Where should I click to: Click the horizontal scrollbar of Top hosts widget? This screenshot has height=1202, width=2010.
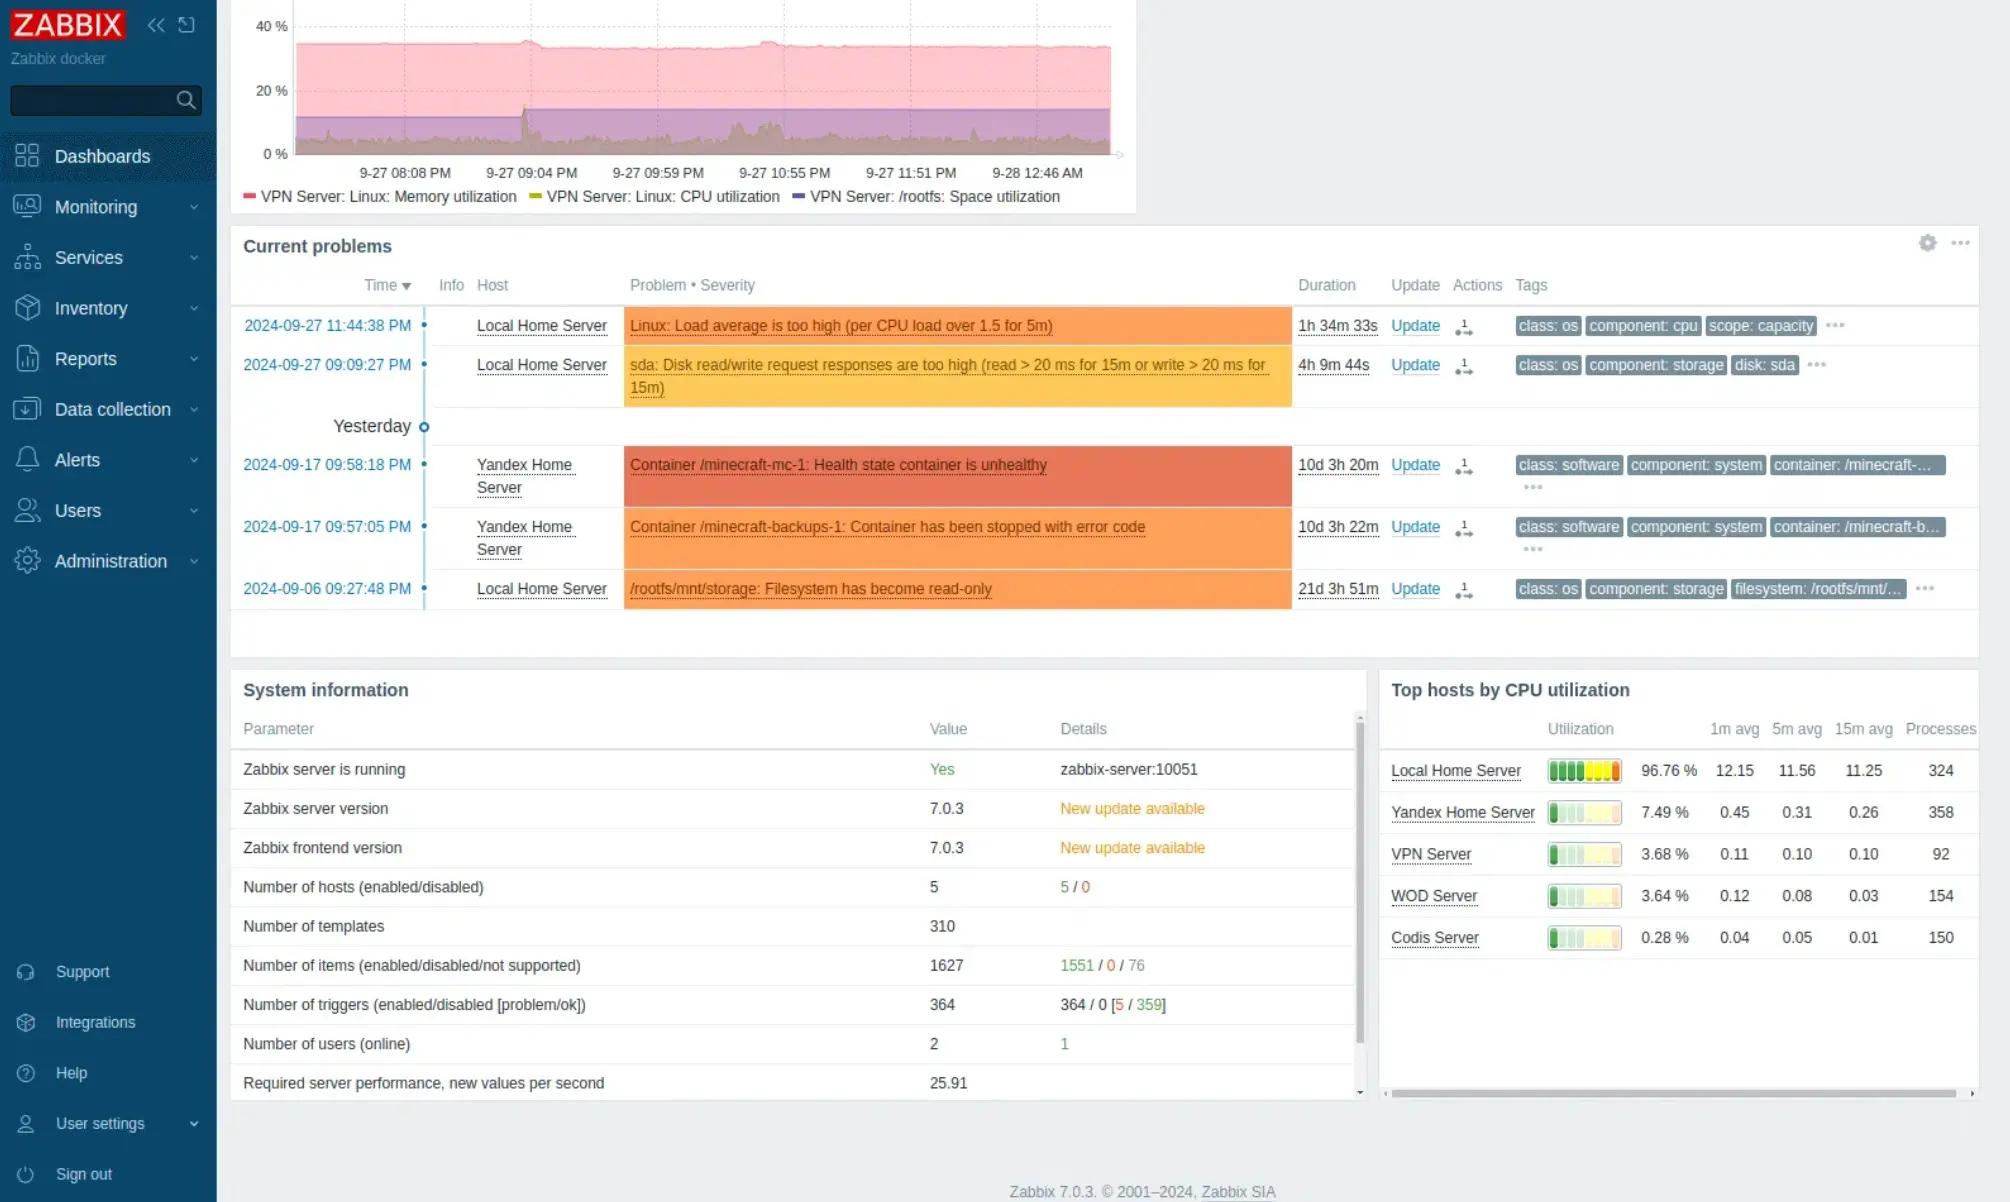[x=1673, y=1093]
